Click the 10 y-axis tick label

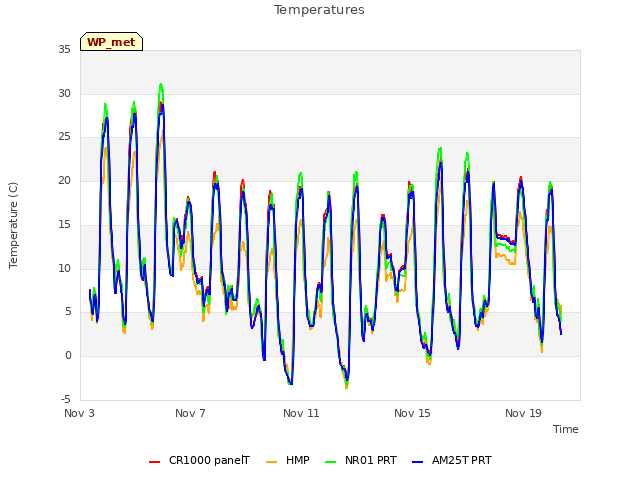(x=64, y=269)
